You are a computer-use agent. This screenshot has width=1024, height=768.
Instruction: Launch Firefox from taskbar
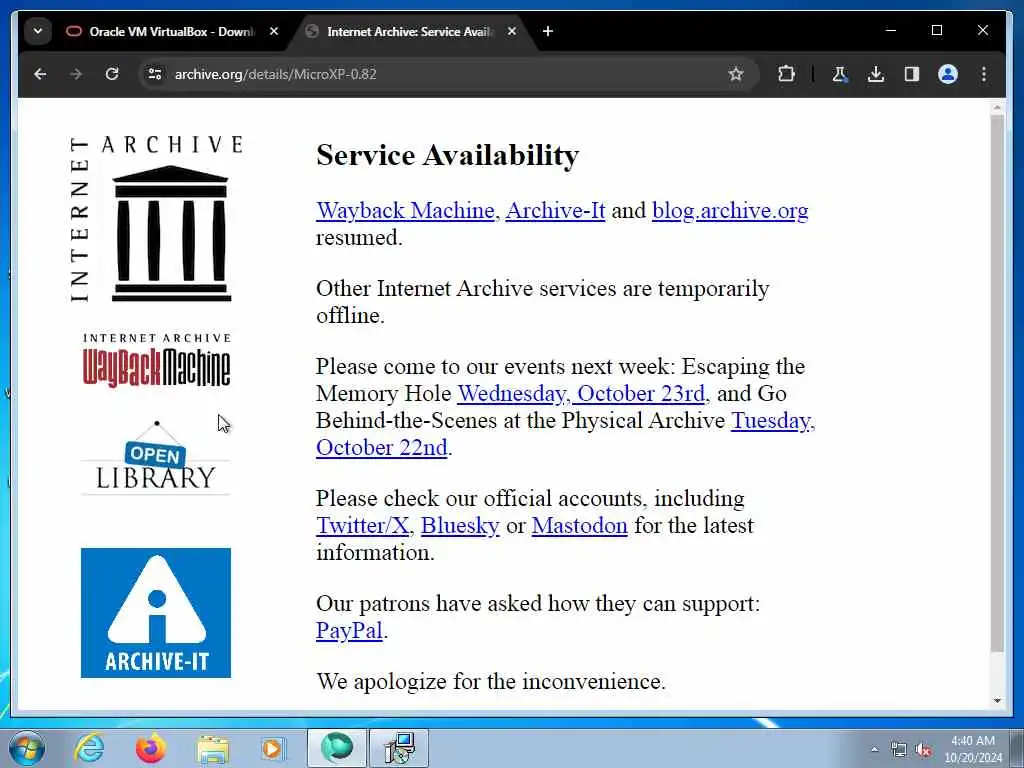click(x=151, y=748)
